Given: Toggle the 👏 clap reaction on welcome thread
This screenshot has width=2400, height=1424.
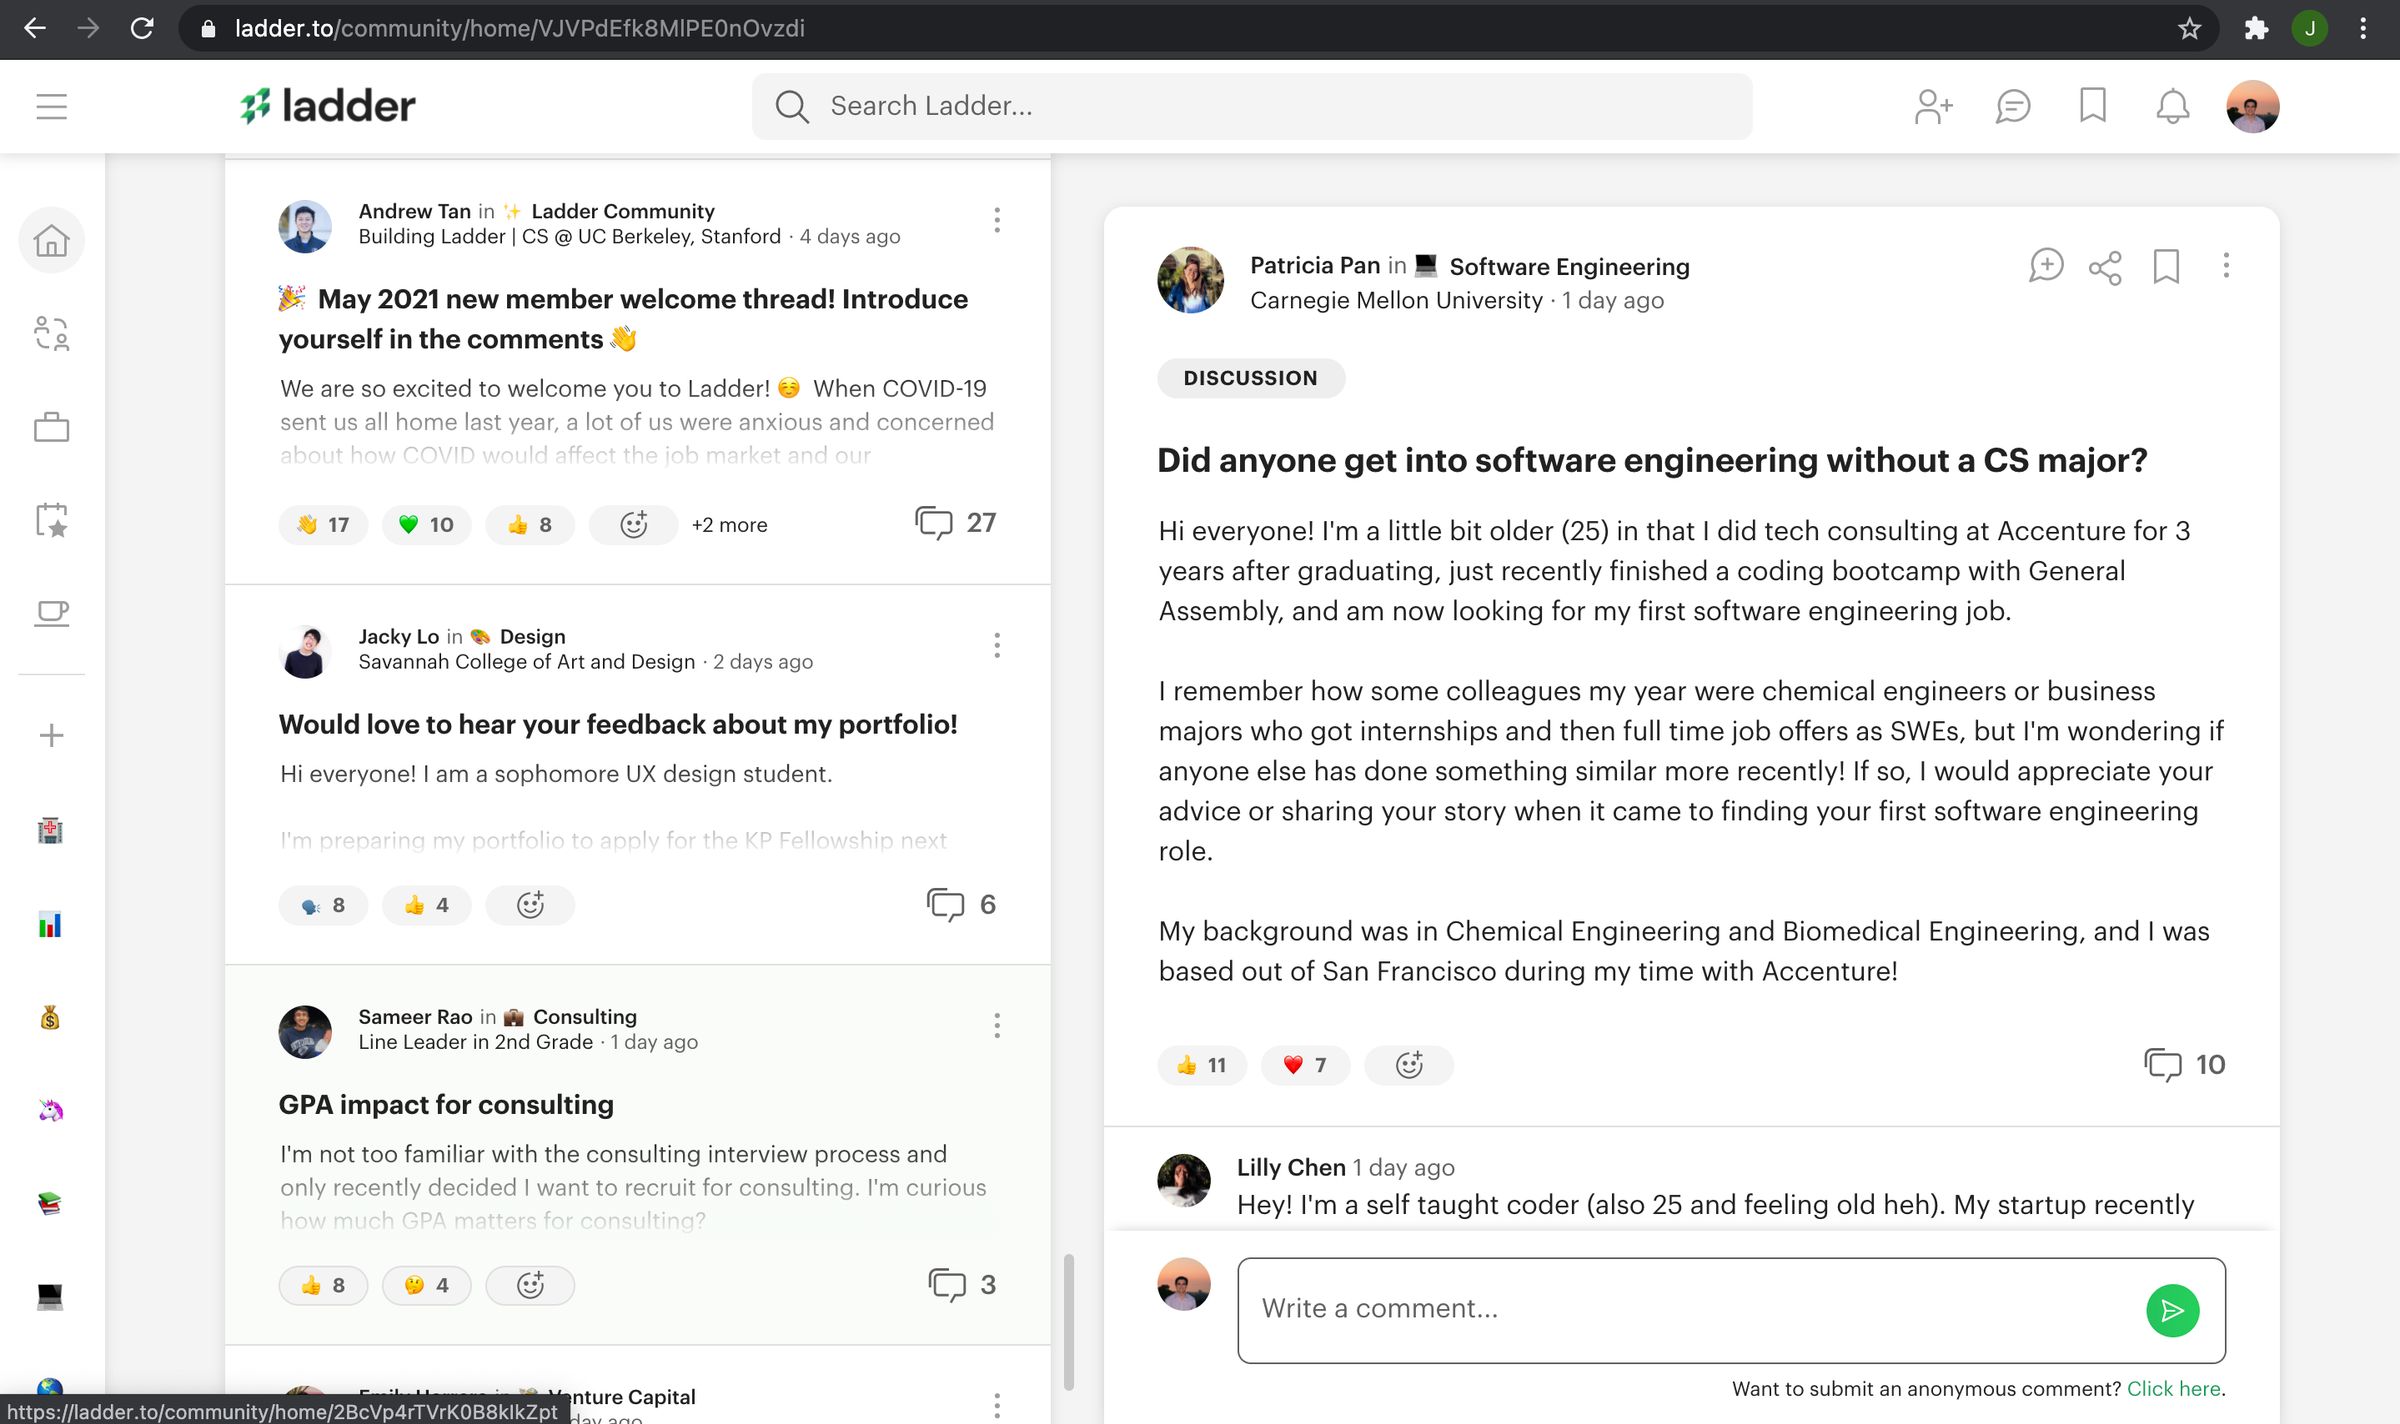Looking at the screenshot, I should tap(322, 524).
